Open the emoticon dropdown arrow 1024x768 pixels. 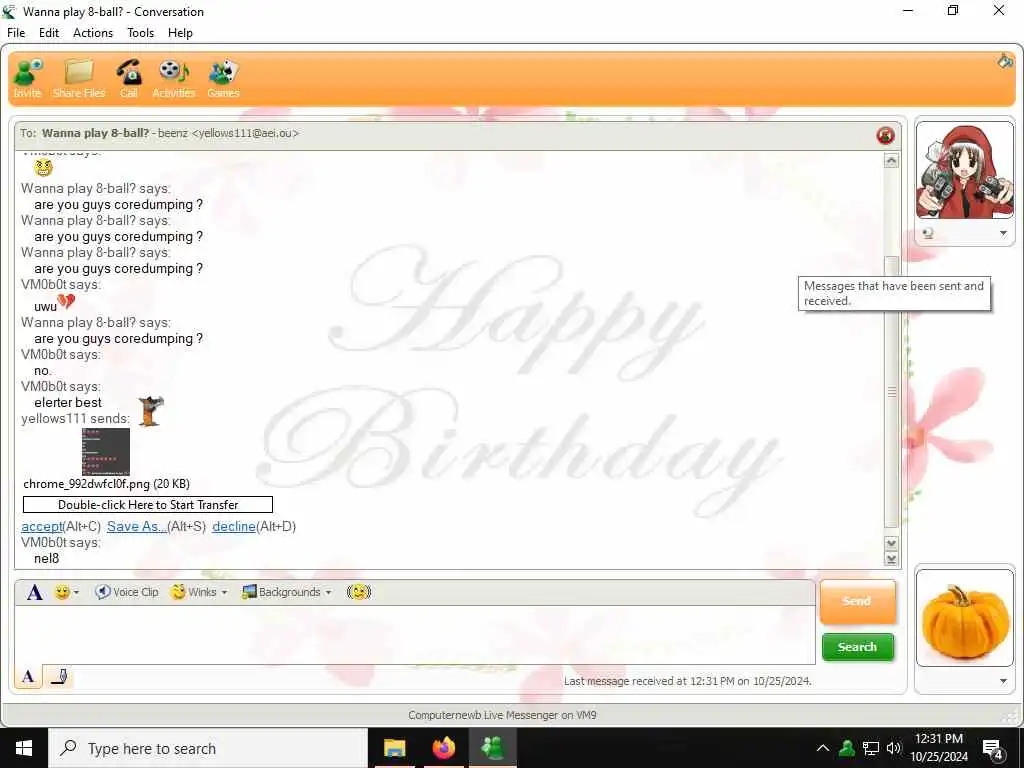[76, 592]
